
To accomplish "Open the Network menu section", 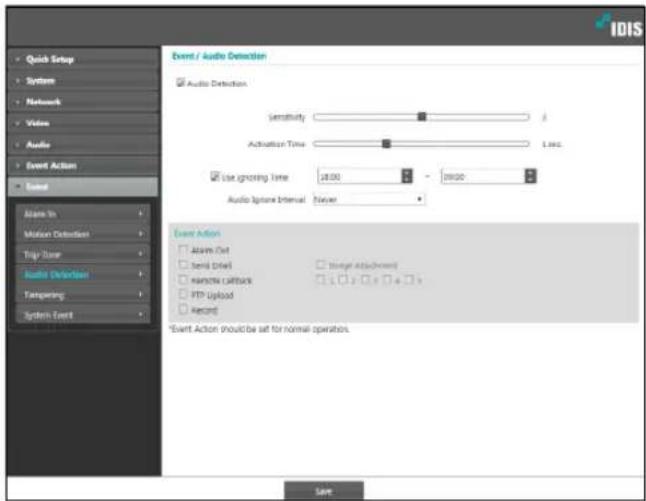I will point(83,102).
